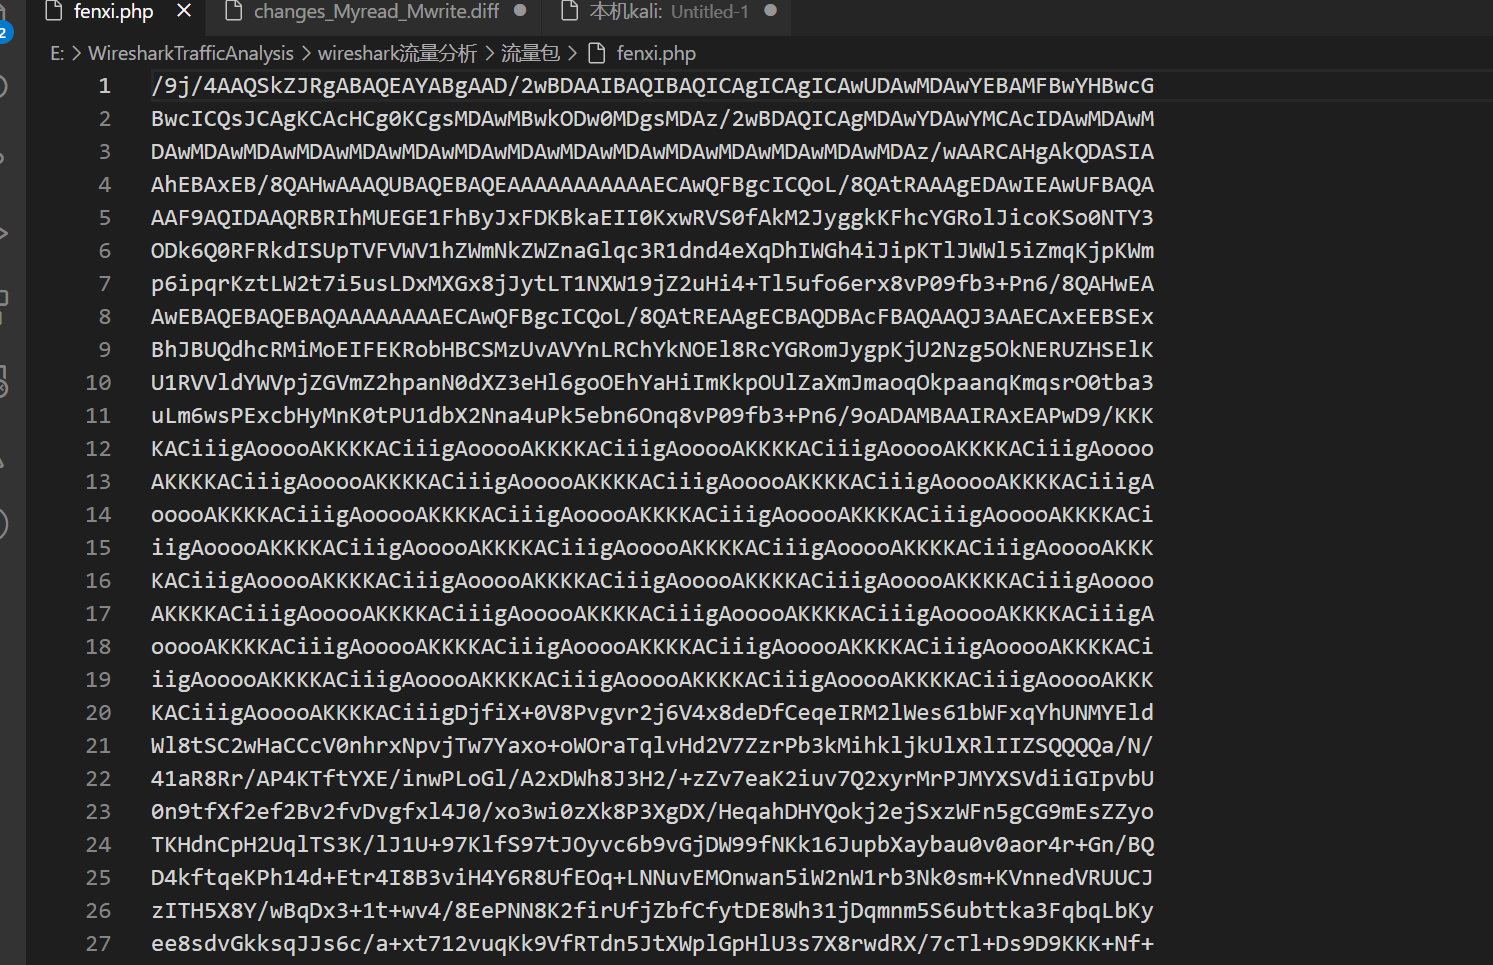This screenshot has height=965, width=1493.
Task: Open WiresharkTrafficAnalysis breadcrumb folder
Action: [x=191, y=53]
